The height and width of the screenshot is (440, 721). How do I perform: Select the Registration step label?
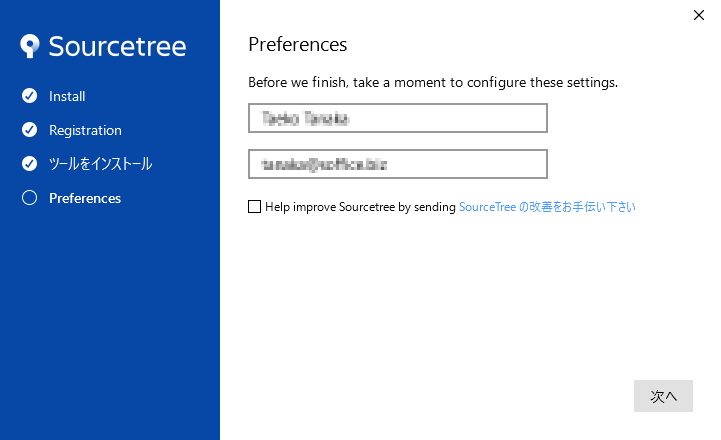click(x=85, y=130)
